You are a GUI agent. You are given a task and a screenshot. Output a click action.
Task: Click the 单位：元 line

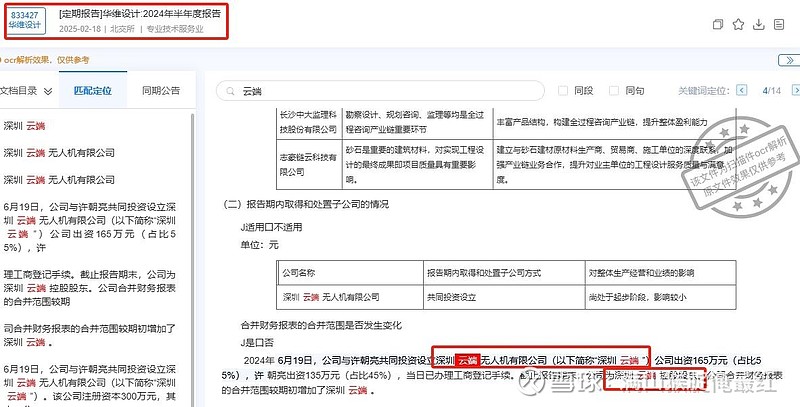260,245
